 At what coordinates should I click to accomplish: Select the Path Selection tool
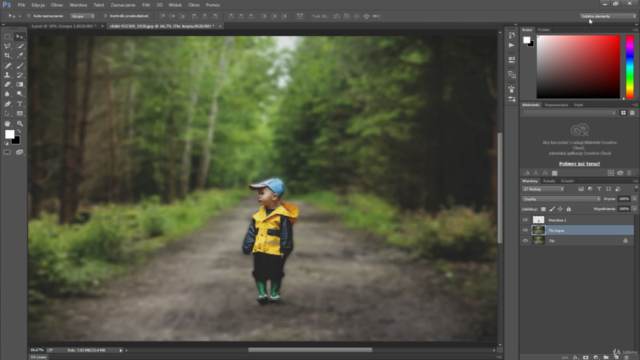point(7,113)
